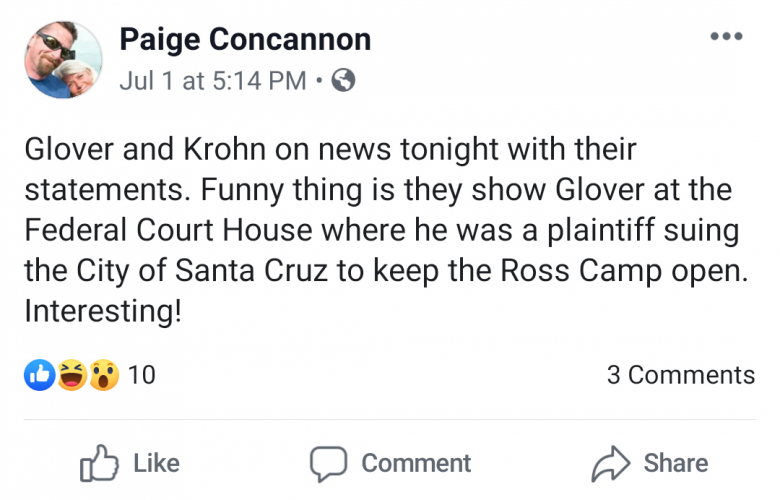Click the surprised Wow reaction emoji
The width and height of the screenshot is (780, 500).
tap(103, 375)
